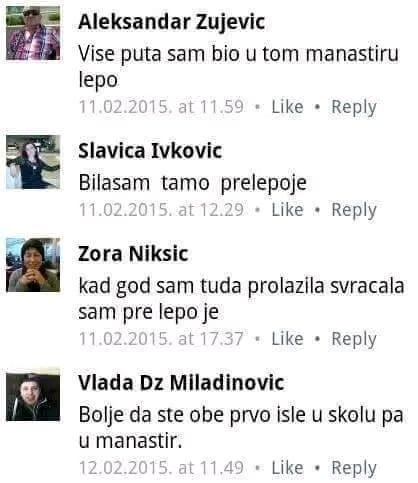The width and height of the screenshot is (418, 483).
Task: Click the name Vlada Dz Miladinovic
Action: (x=181, y=383)
